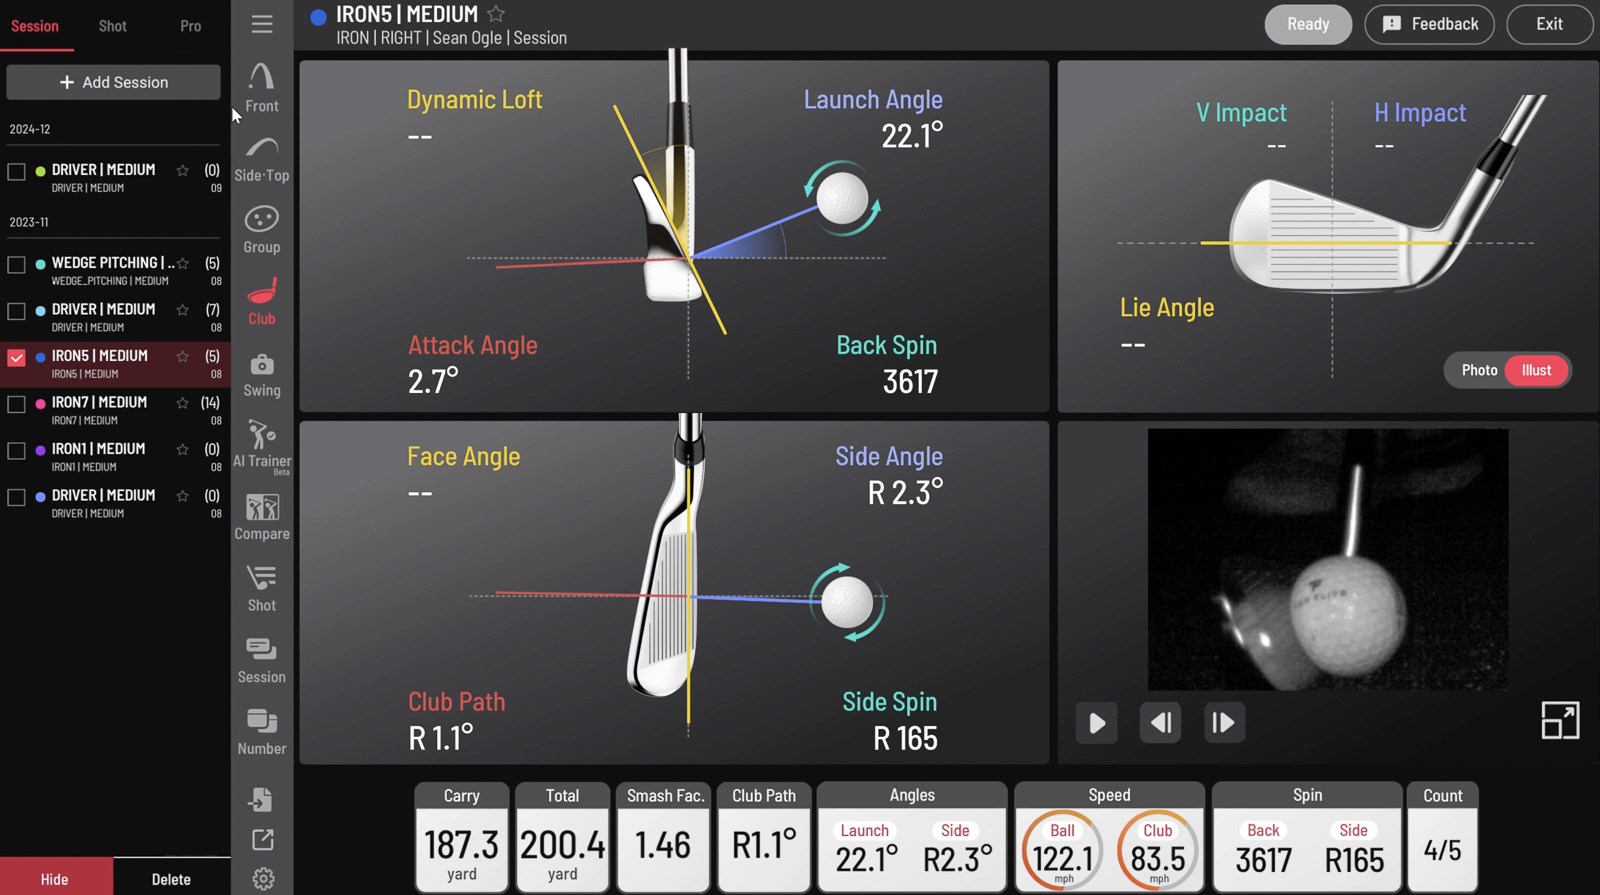Viewport: 1600px width, 895px height.
Task: Switch to the Pro tab
Action: (x=190, y=26)
